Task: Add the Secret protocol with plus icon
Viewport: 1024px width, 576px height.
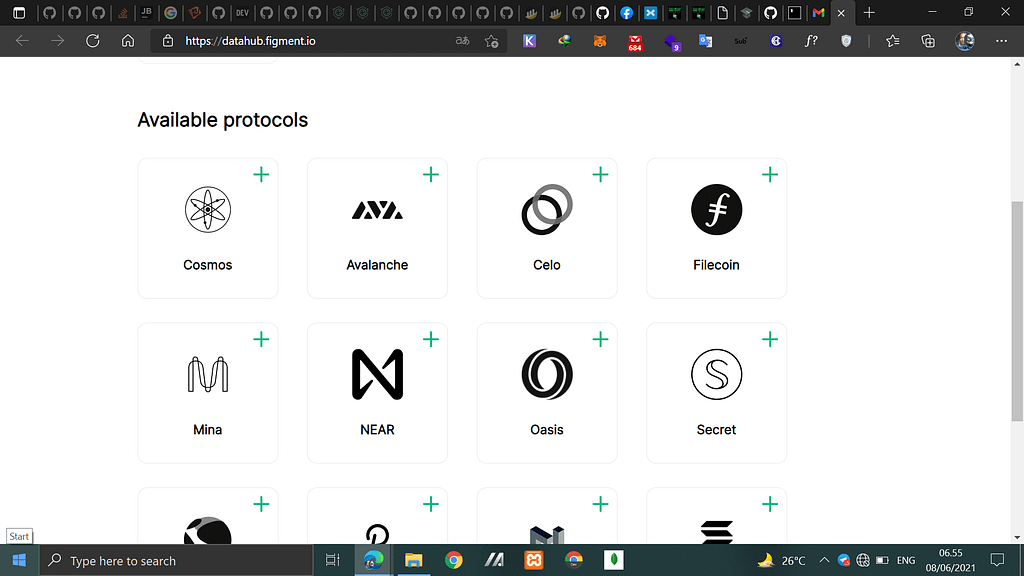Action: [770, 339]
